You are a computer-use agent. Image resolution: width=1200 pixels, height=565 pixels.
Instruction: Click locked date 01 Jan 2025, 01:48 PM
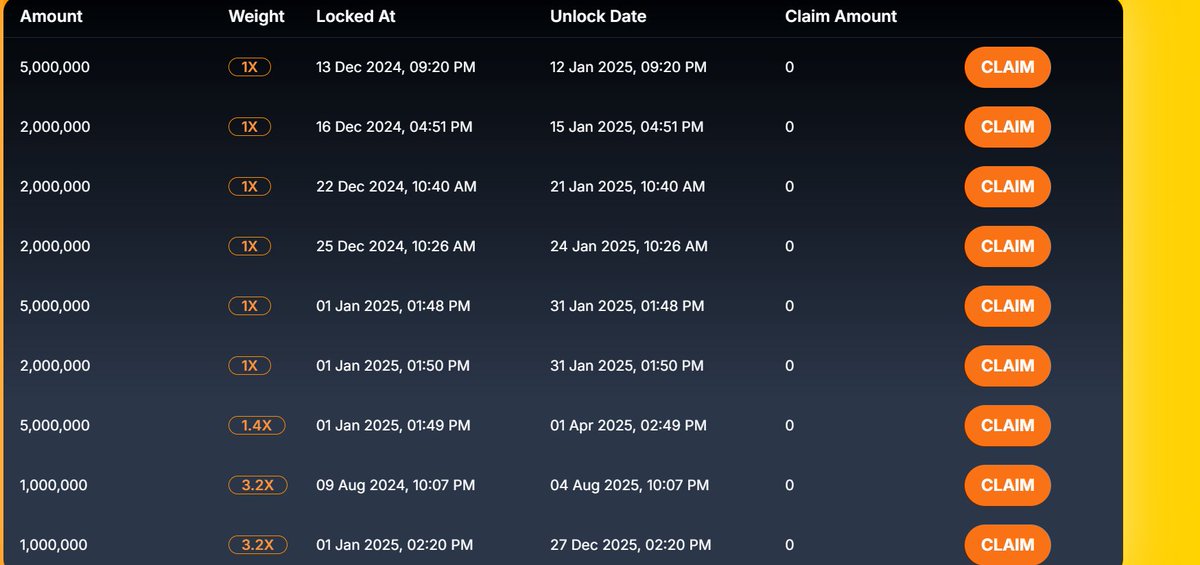[x=393, y=306]
